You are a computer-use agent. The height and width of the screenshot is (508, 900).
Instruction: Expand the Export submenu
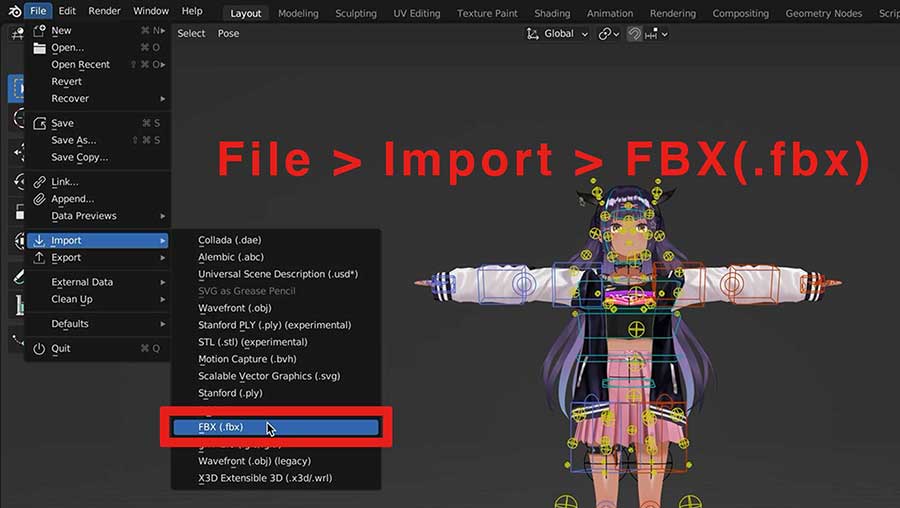pyautogui.click(x=98, y=258)
